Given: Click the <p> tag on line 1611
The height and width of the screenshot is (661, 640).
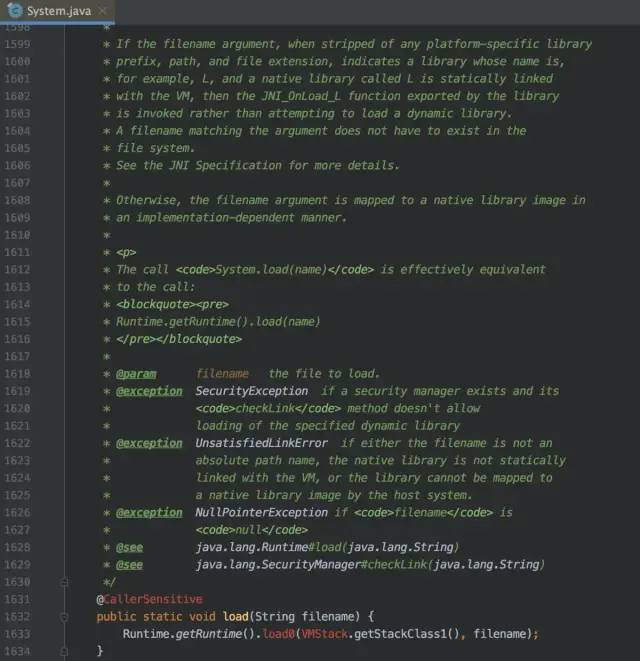Looking at the screenshot, I should coord(126,253).
